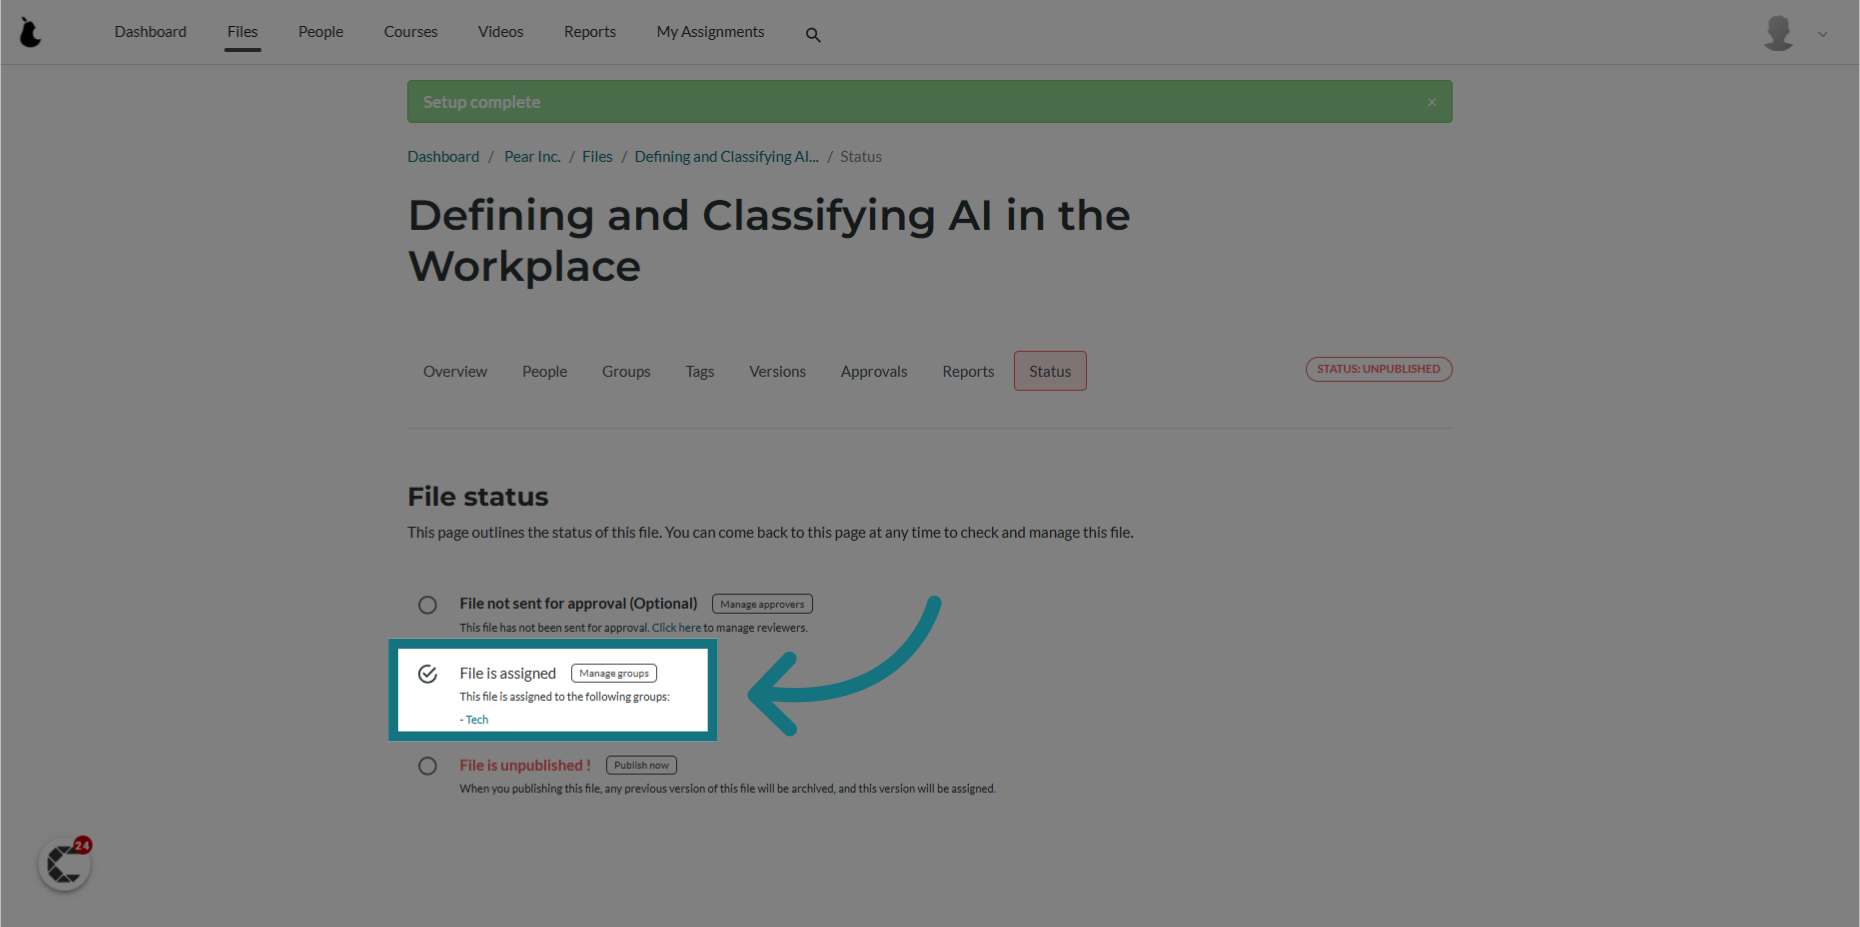Click the Status breadcrumb text
Viewport: 1860px width, 927px height.
(861, 157)
